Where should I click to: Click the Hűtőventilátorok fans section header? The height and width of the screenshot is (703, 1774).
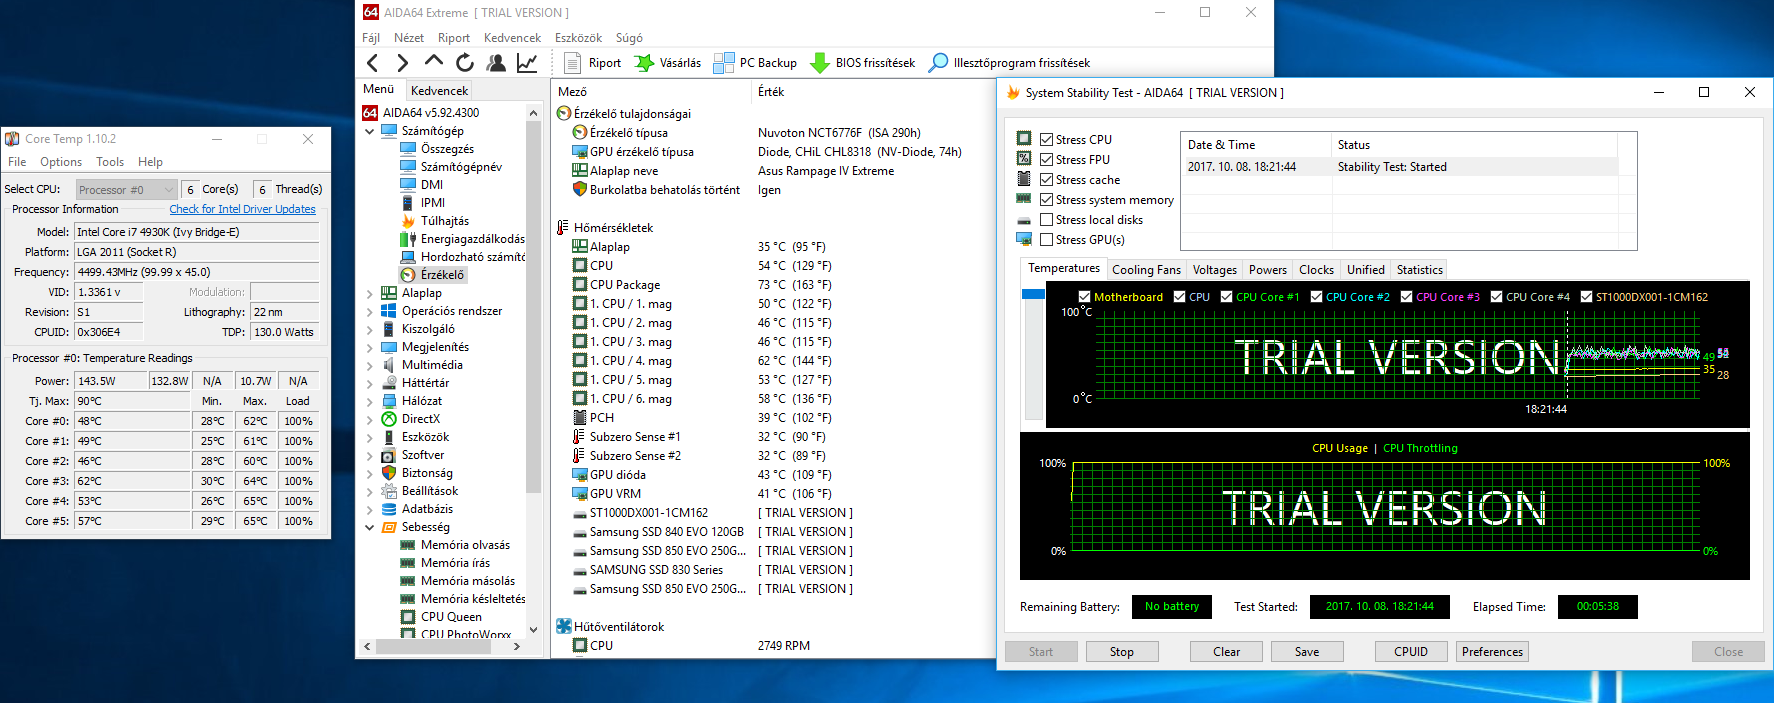click(x=618, y=627)
